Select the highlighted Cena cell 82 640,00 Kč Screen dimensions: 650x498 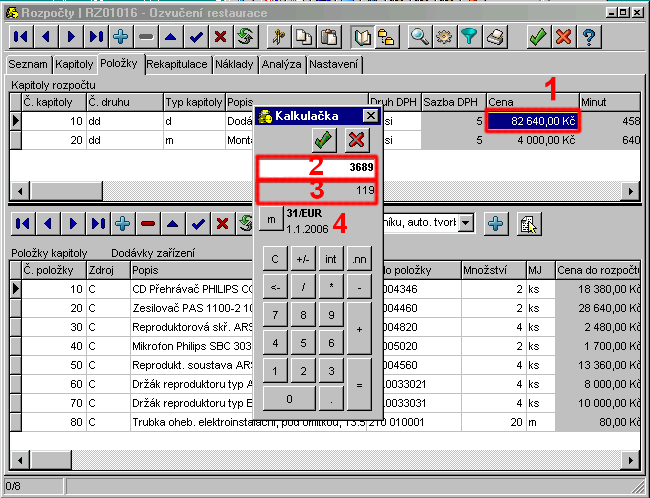pos(532,121)
